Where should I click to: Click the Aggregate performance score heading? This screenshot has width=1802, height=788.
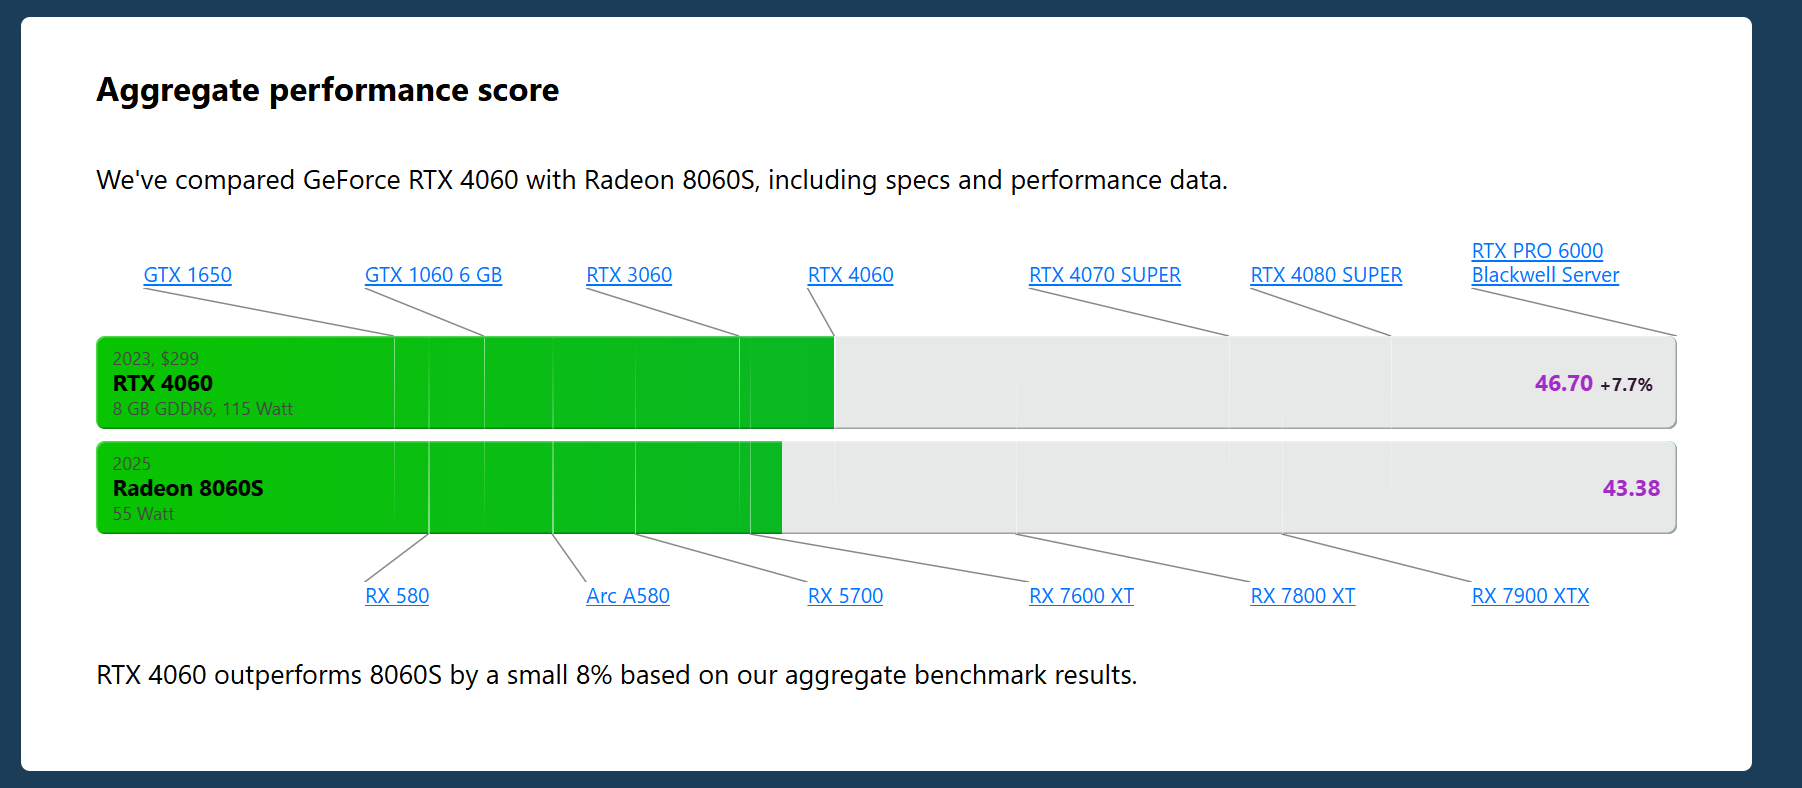[327, 90]
